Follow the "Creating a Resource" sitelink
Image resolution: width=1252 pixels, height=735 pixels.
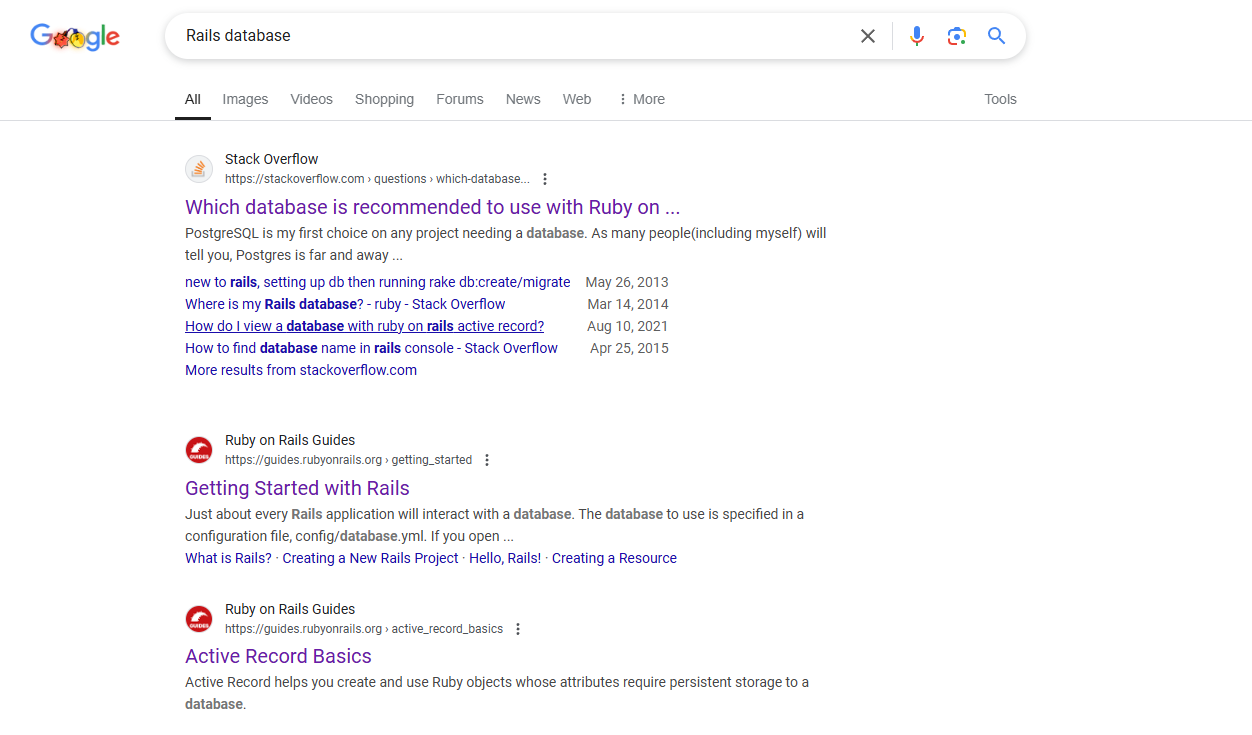click(614, 558)
